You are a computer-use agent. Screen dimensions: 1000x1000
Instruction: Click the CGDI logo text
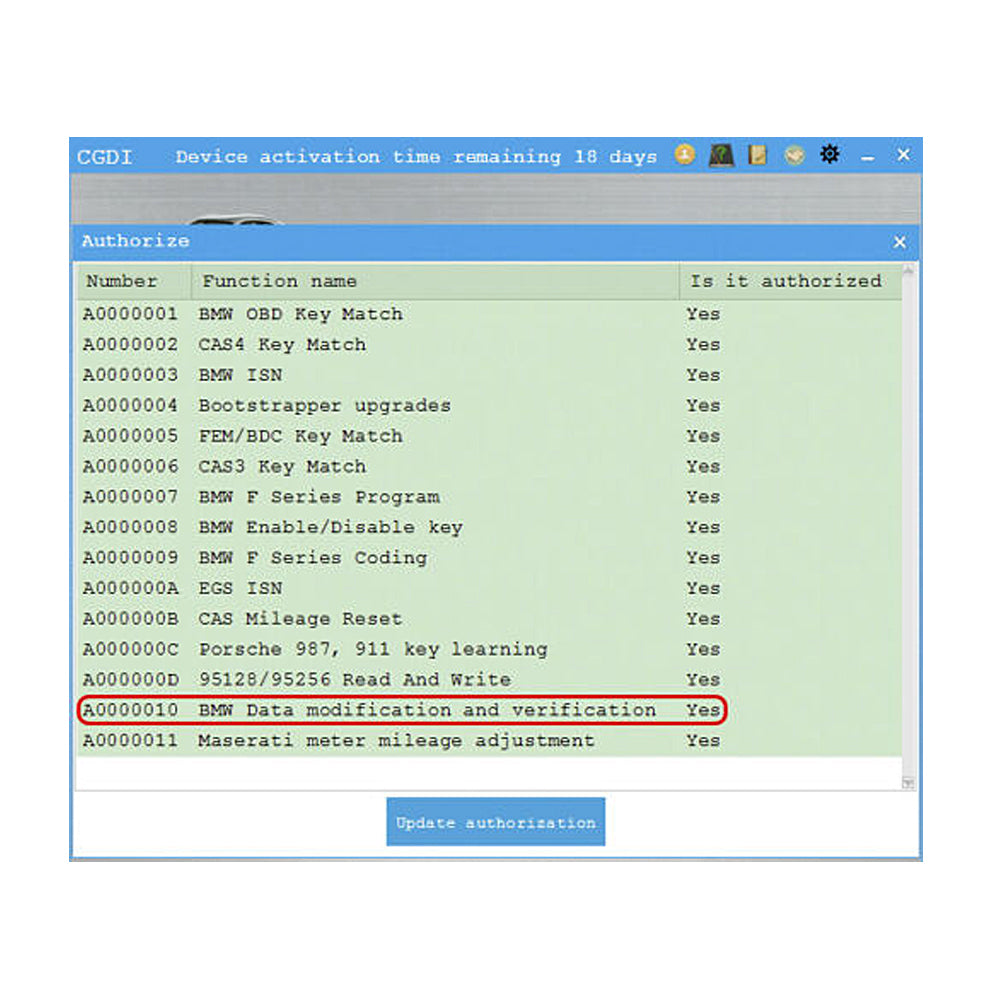[x=106, y=157]
